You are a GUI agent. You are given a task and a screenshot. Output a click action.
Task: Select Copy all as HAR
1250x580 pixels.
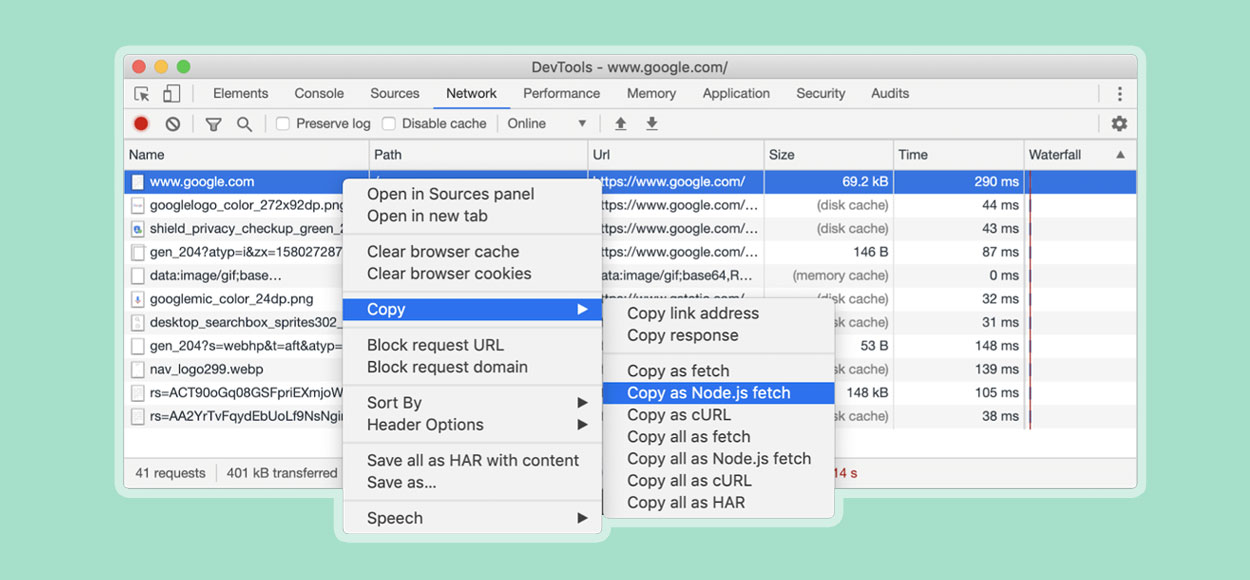click(686, 503)
